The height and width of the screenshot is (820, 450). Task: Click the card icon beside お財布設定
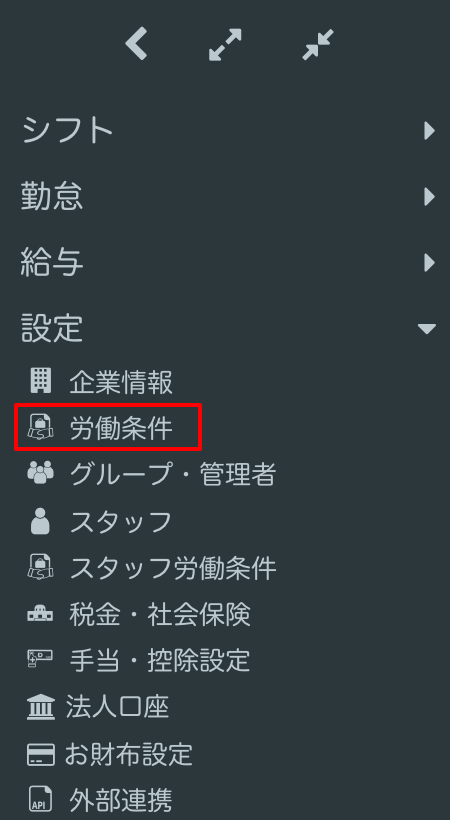pos(40,755)
